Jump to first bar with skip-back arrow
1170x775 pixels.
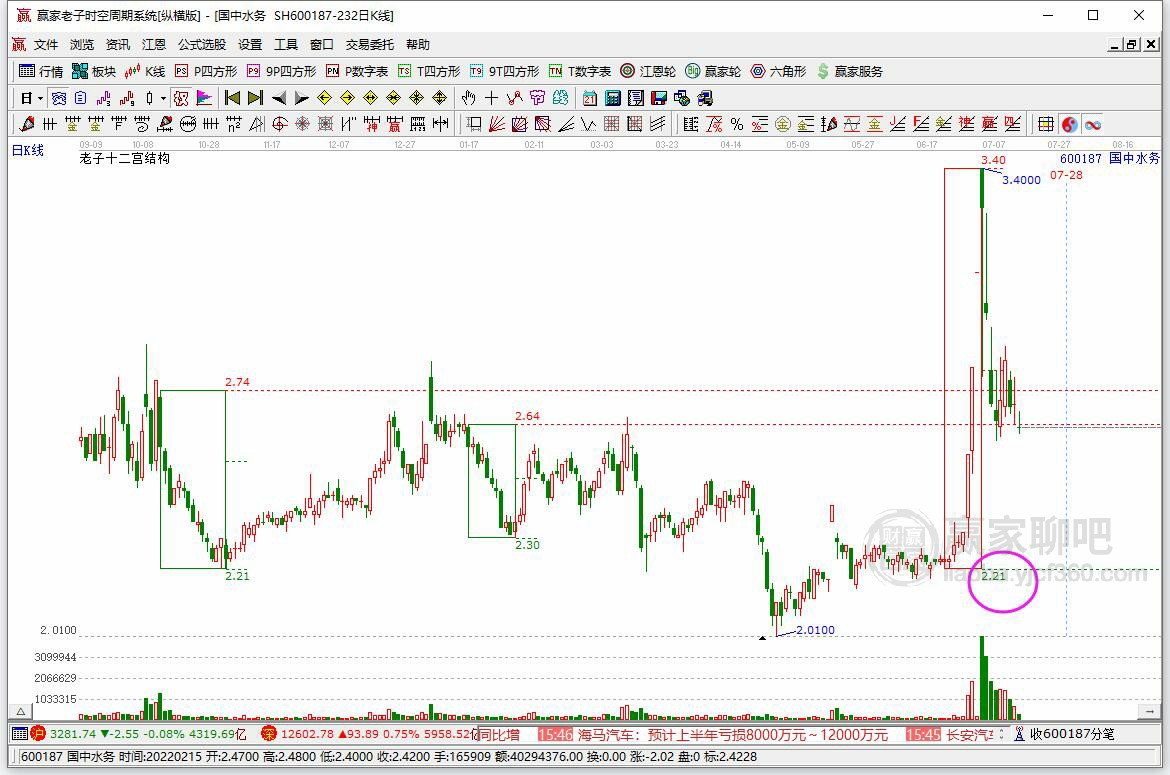pos(232,98)
